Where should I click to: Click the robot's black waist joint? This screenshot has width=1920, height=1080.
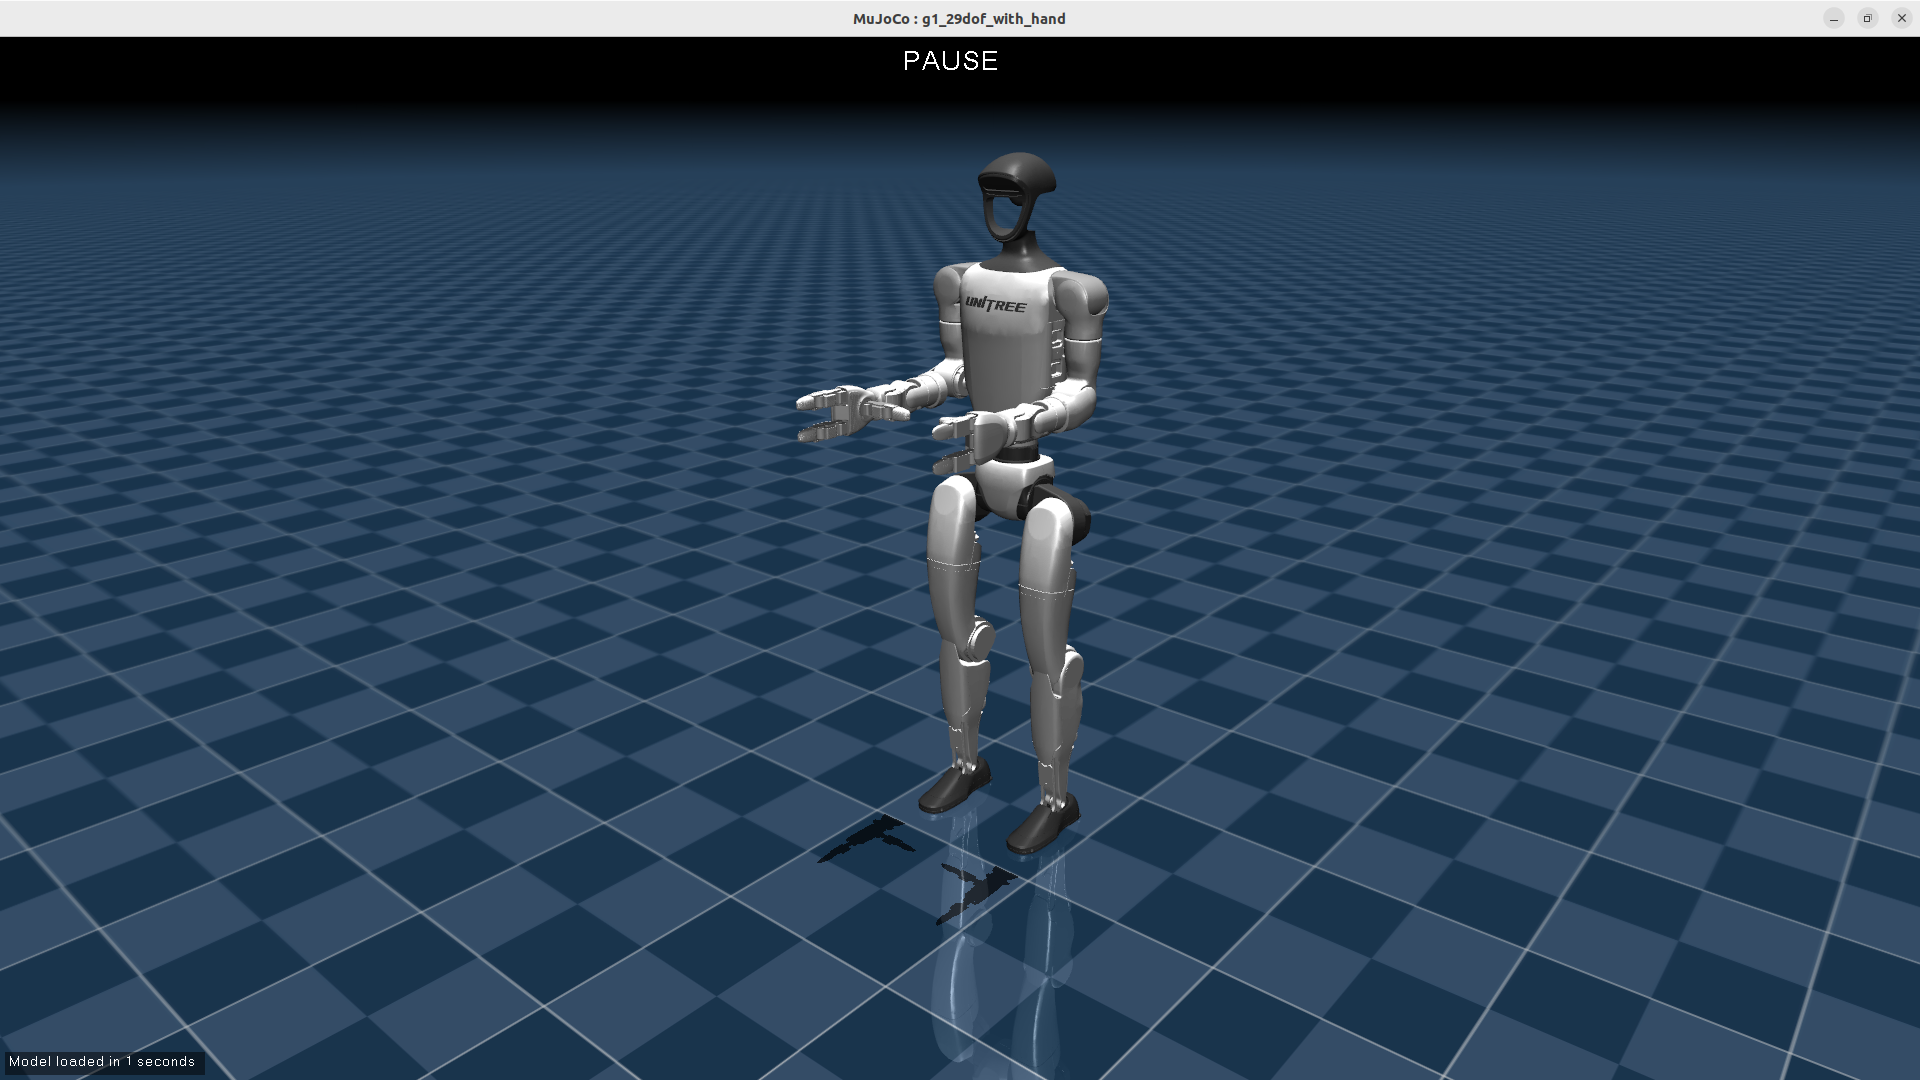pos(1019,454)
